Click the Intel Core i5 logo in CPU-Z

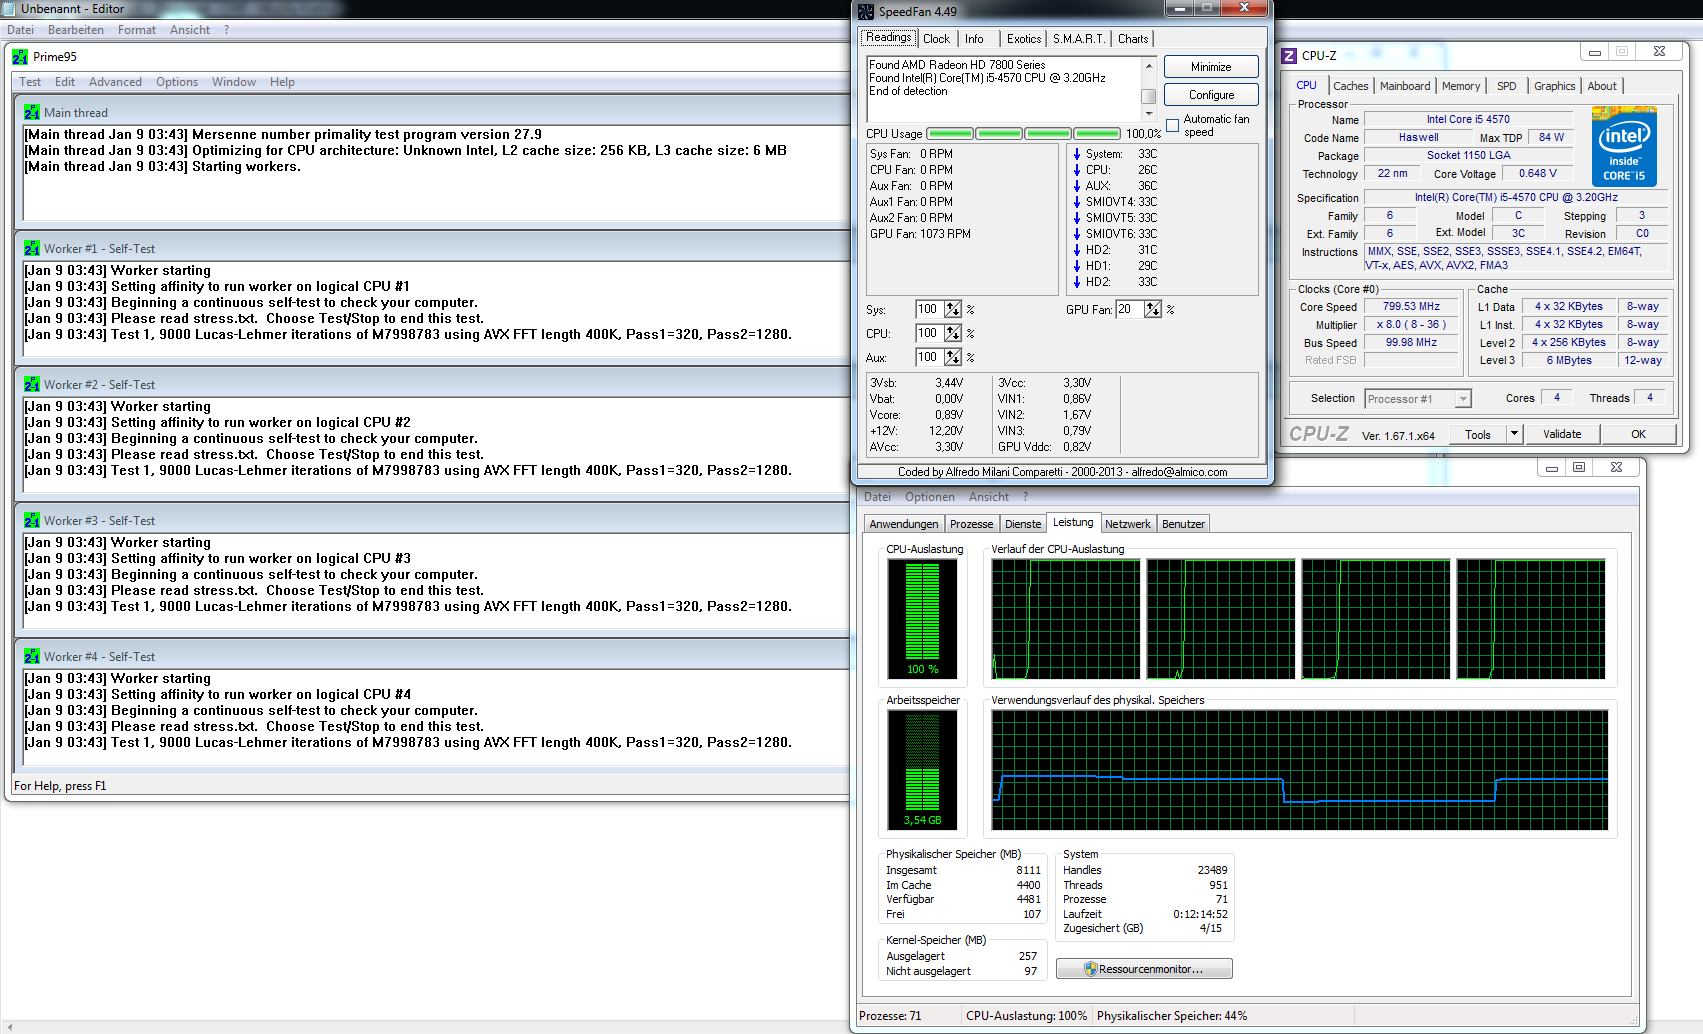pos(1624,146)
